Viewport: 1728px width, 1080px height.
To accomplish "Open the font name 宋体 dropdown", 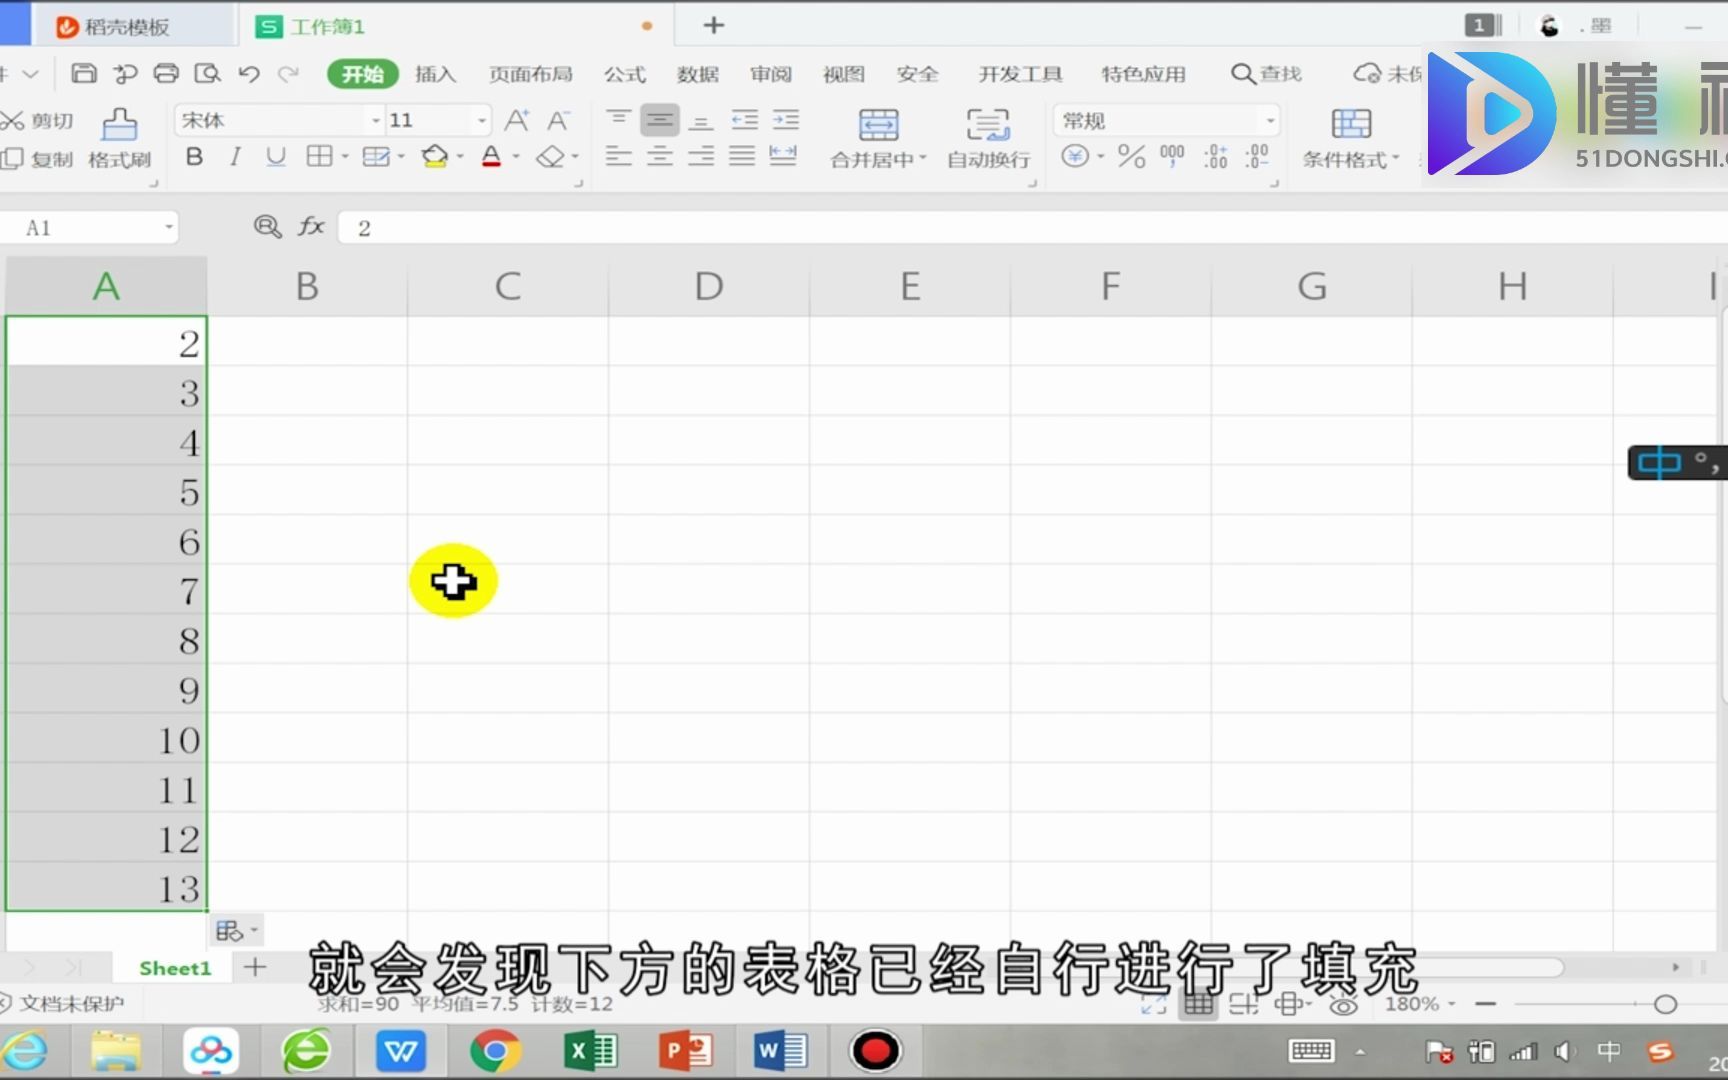I will (x=376, y=121).
